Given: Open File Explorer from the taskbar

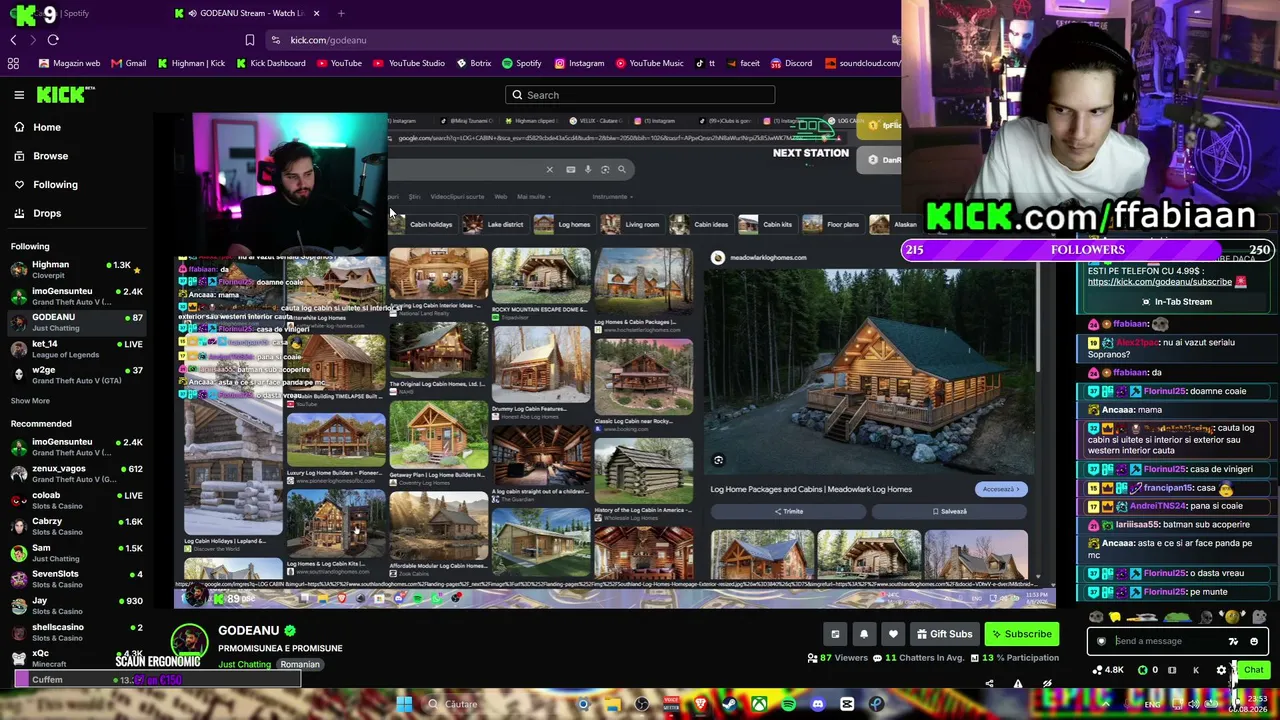Looking at the screenshot, I should pyautogui.click(x=612, y=704).
